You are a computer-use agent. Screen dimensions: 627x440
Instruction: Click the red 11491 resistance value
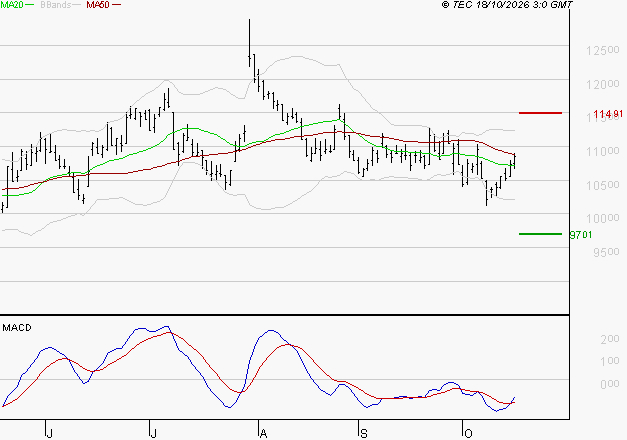point(608,114)
